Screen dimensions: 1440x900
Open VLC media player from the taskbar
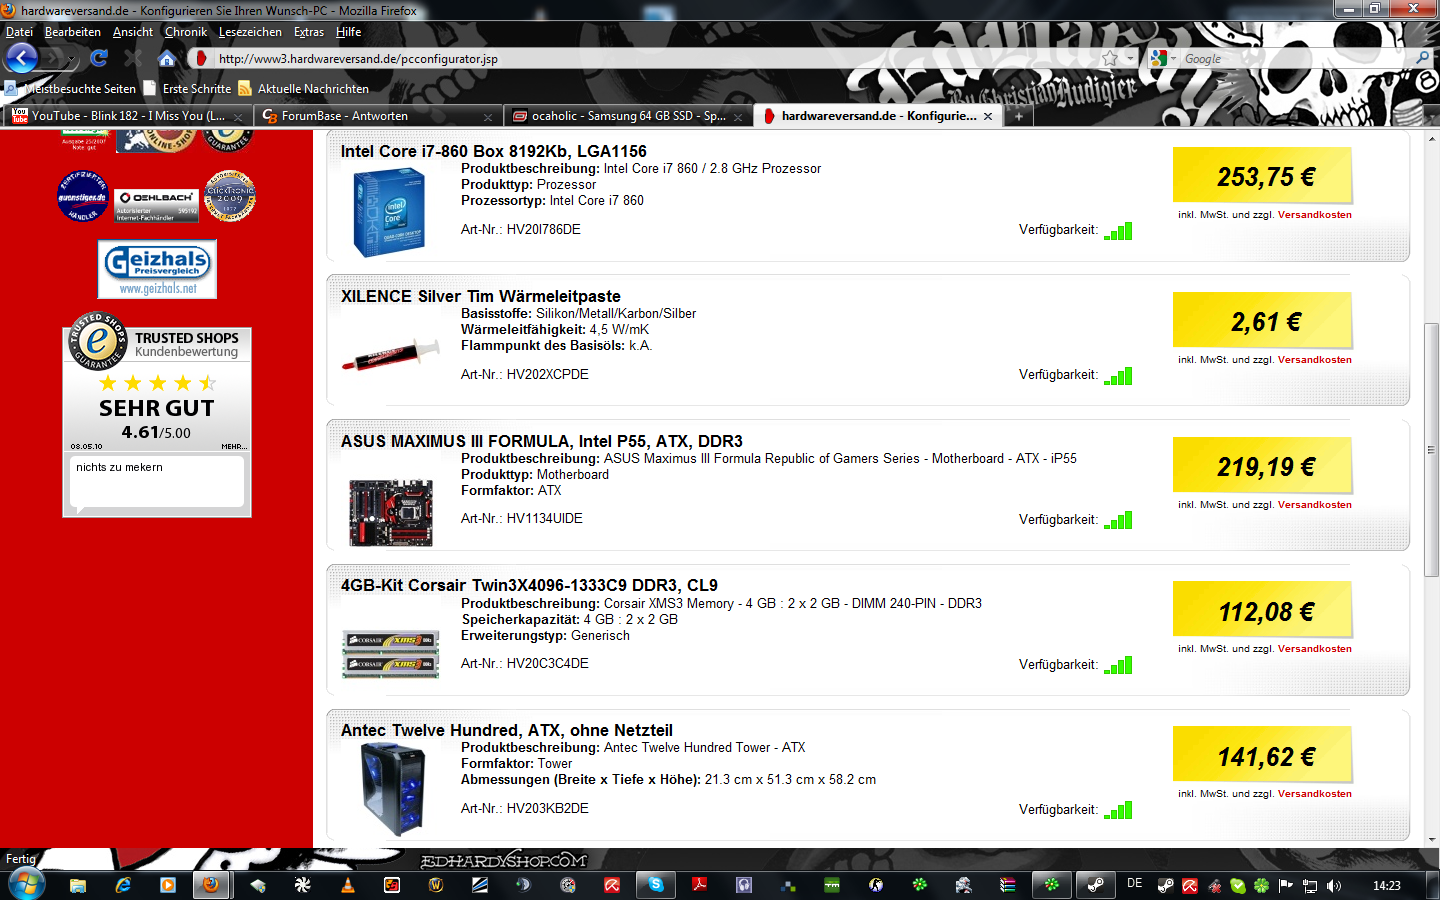[348, 885]
